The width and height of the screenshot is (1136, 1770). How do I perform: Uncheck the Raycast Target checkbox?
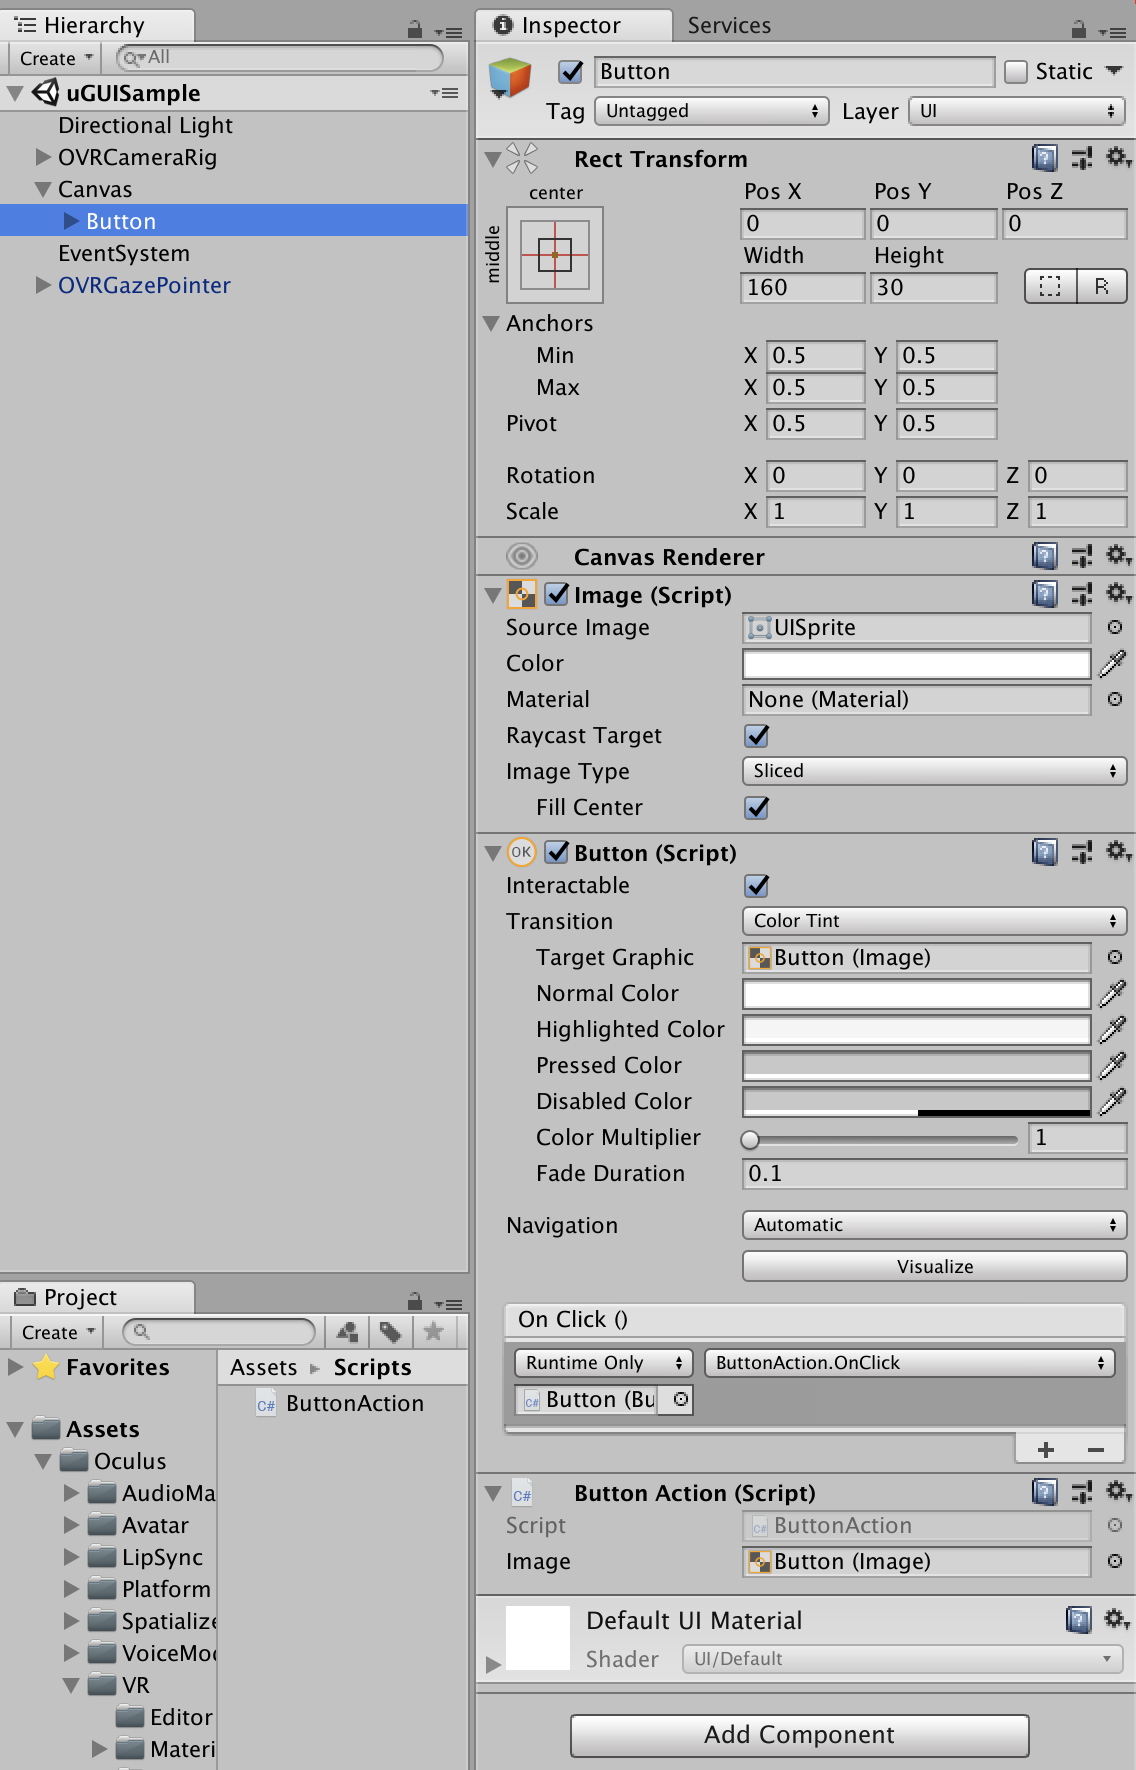pyautogui.click(x=757, y=736)
